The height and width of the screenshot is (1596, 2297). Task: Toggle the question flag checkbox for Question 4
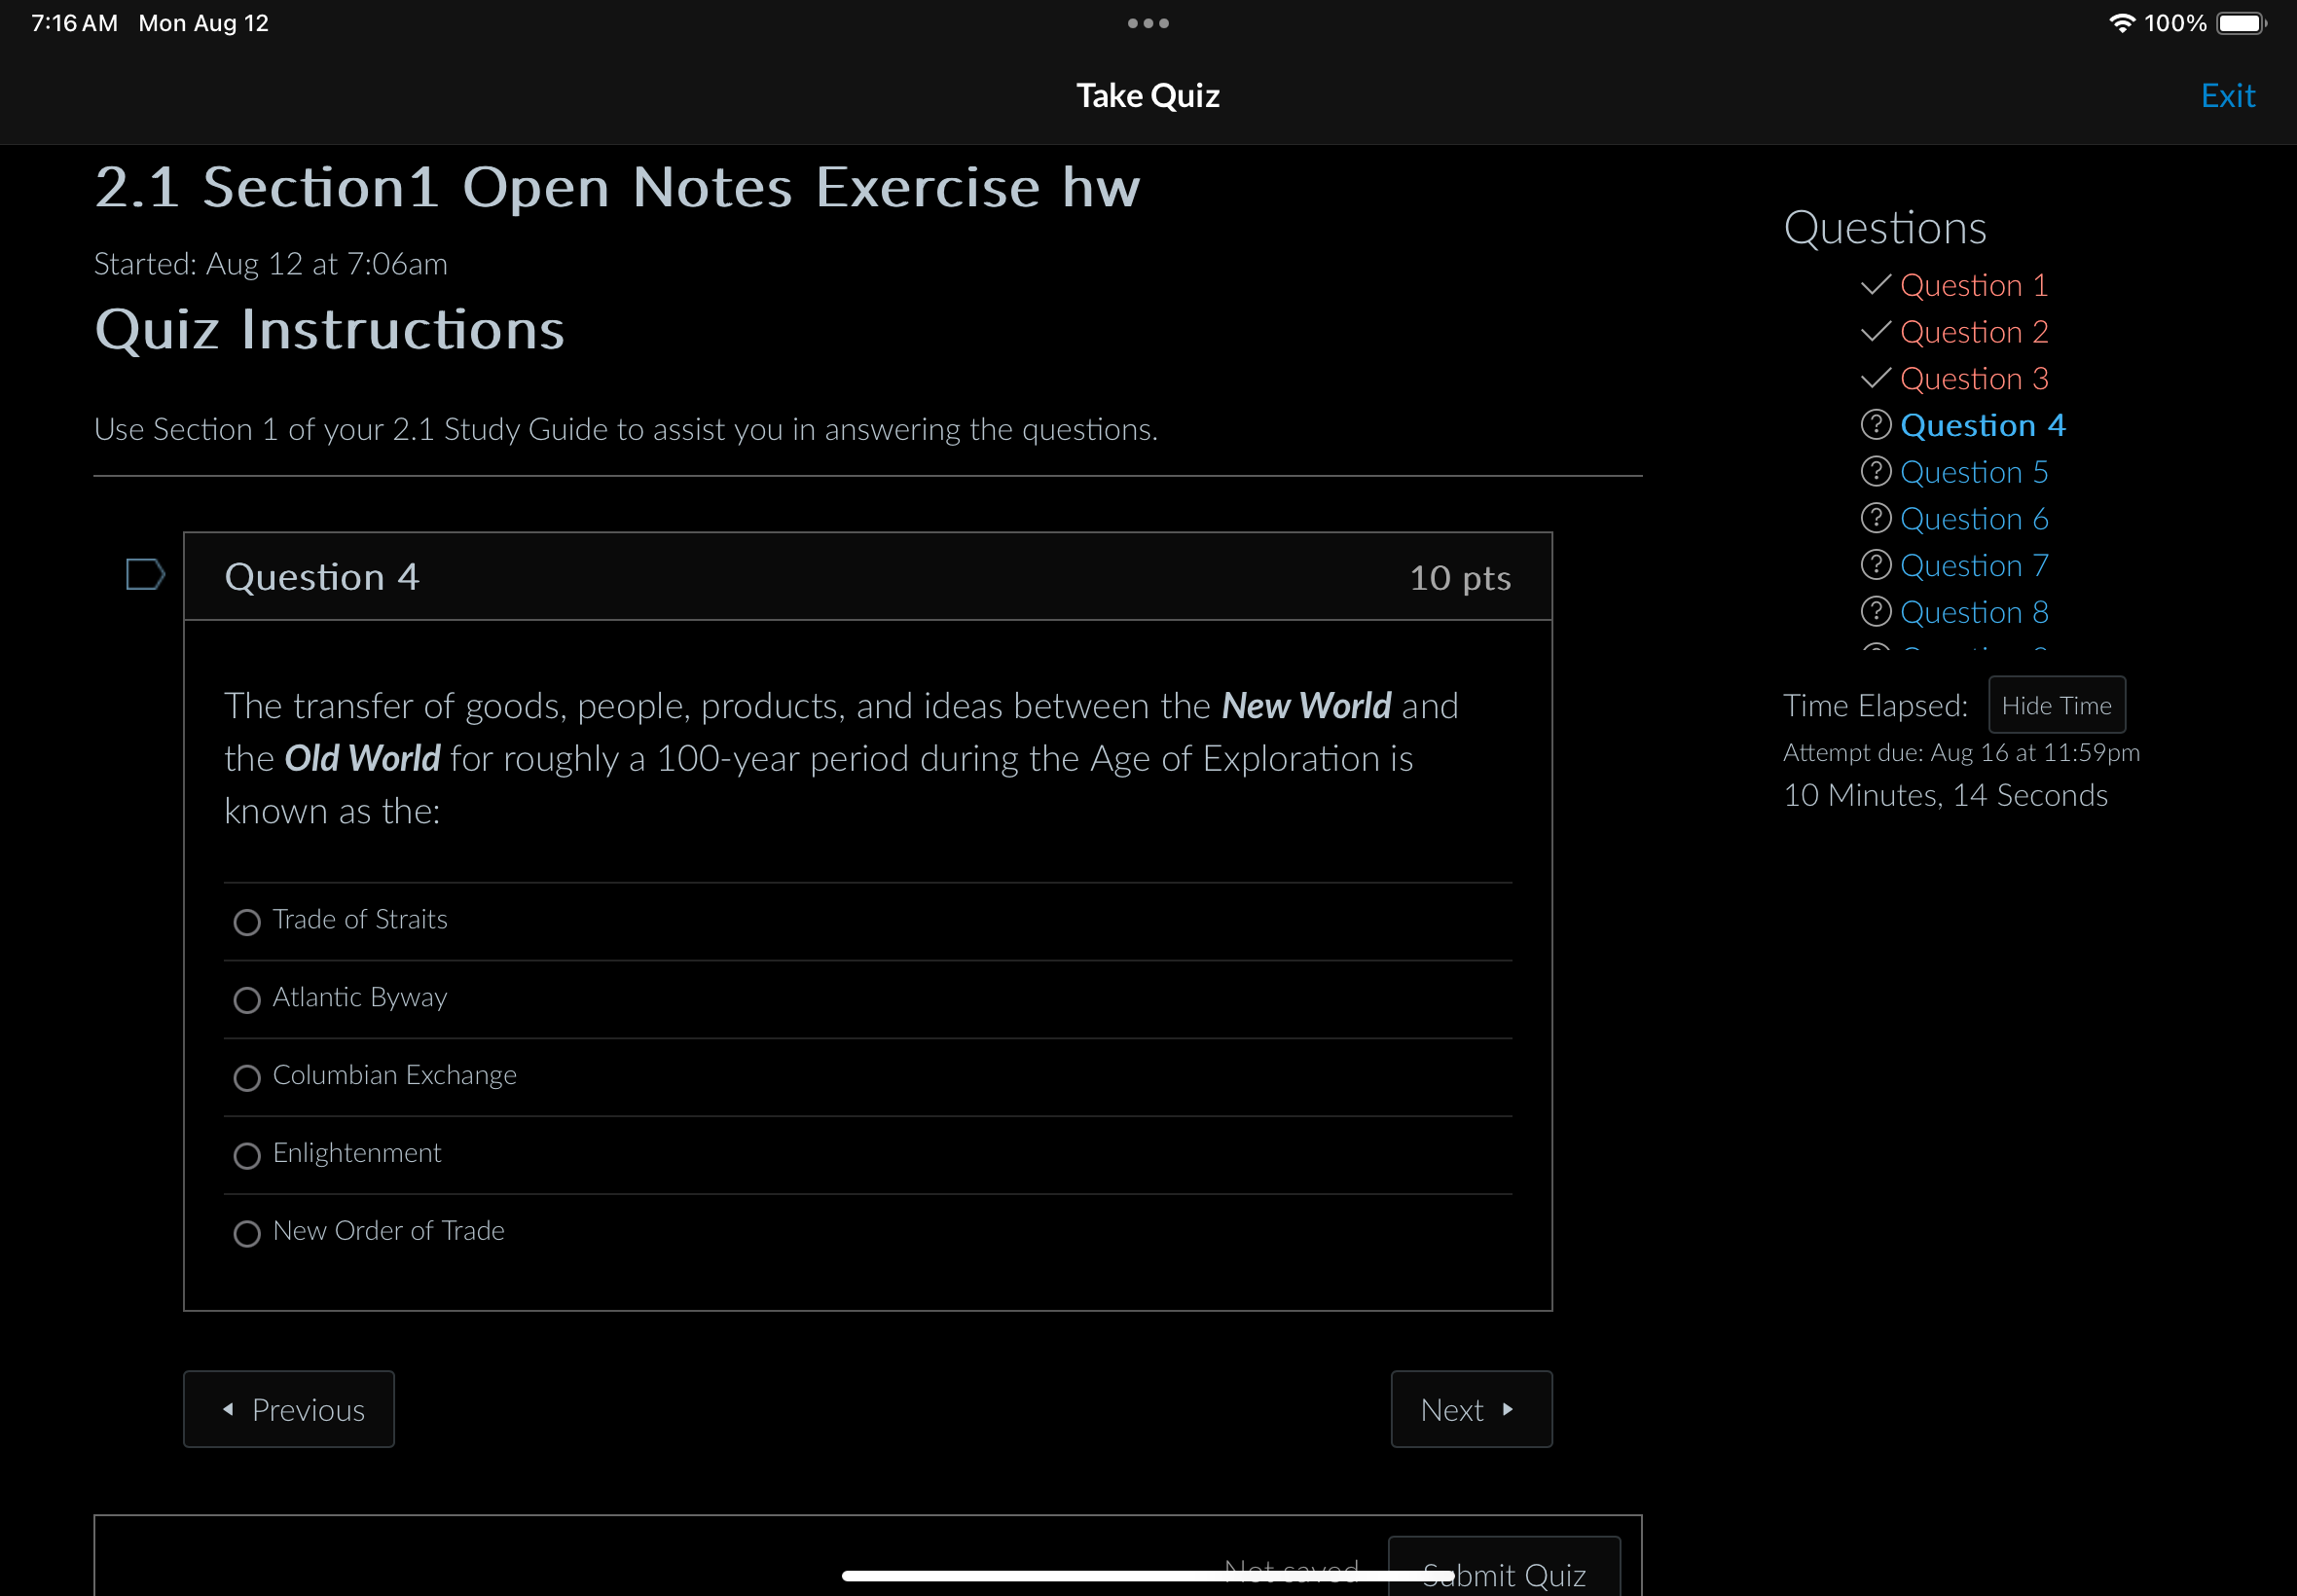(143, 575)
